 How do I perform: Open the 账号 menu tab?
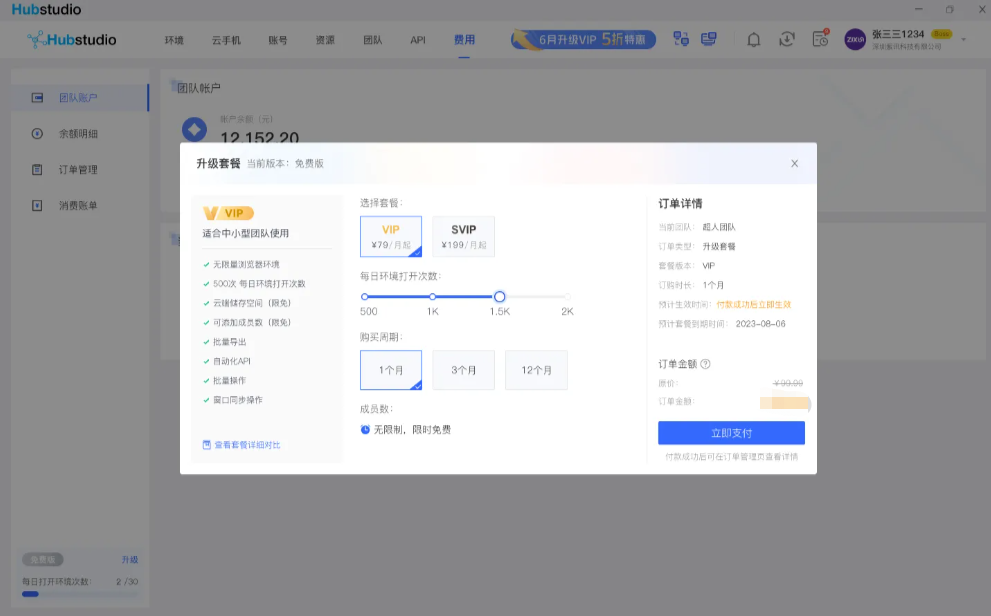(x=277, y=40)
